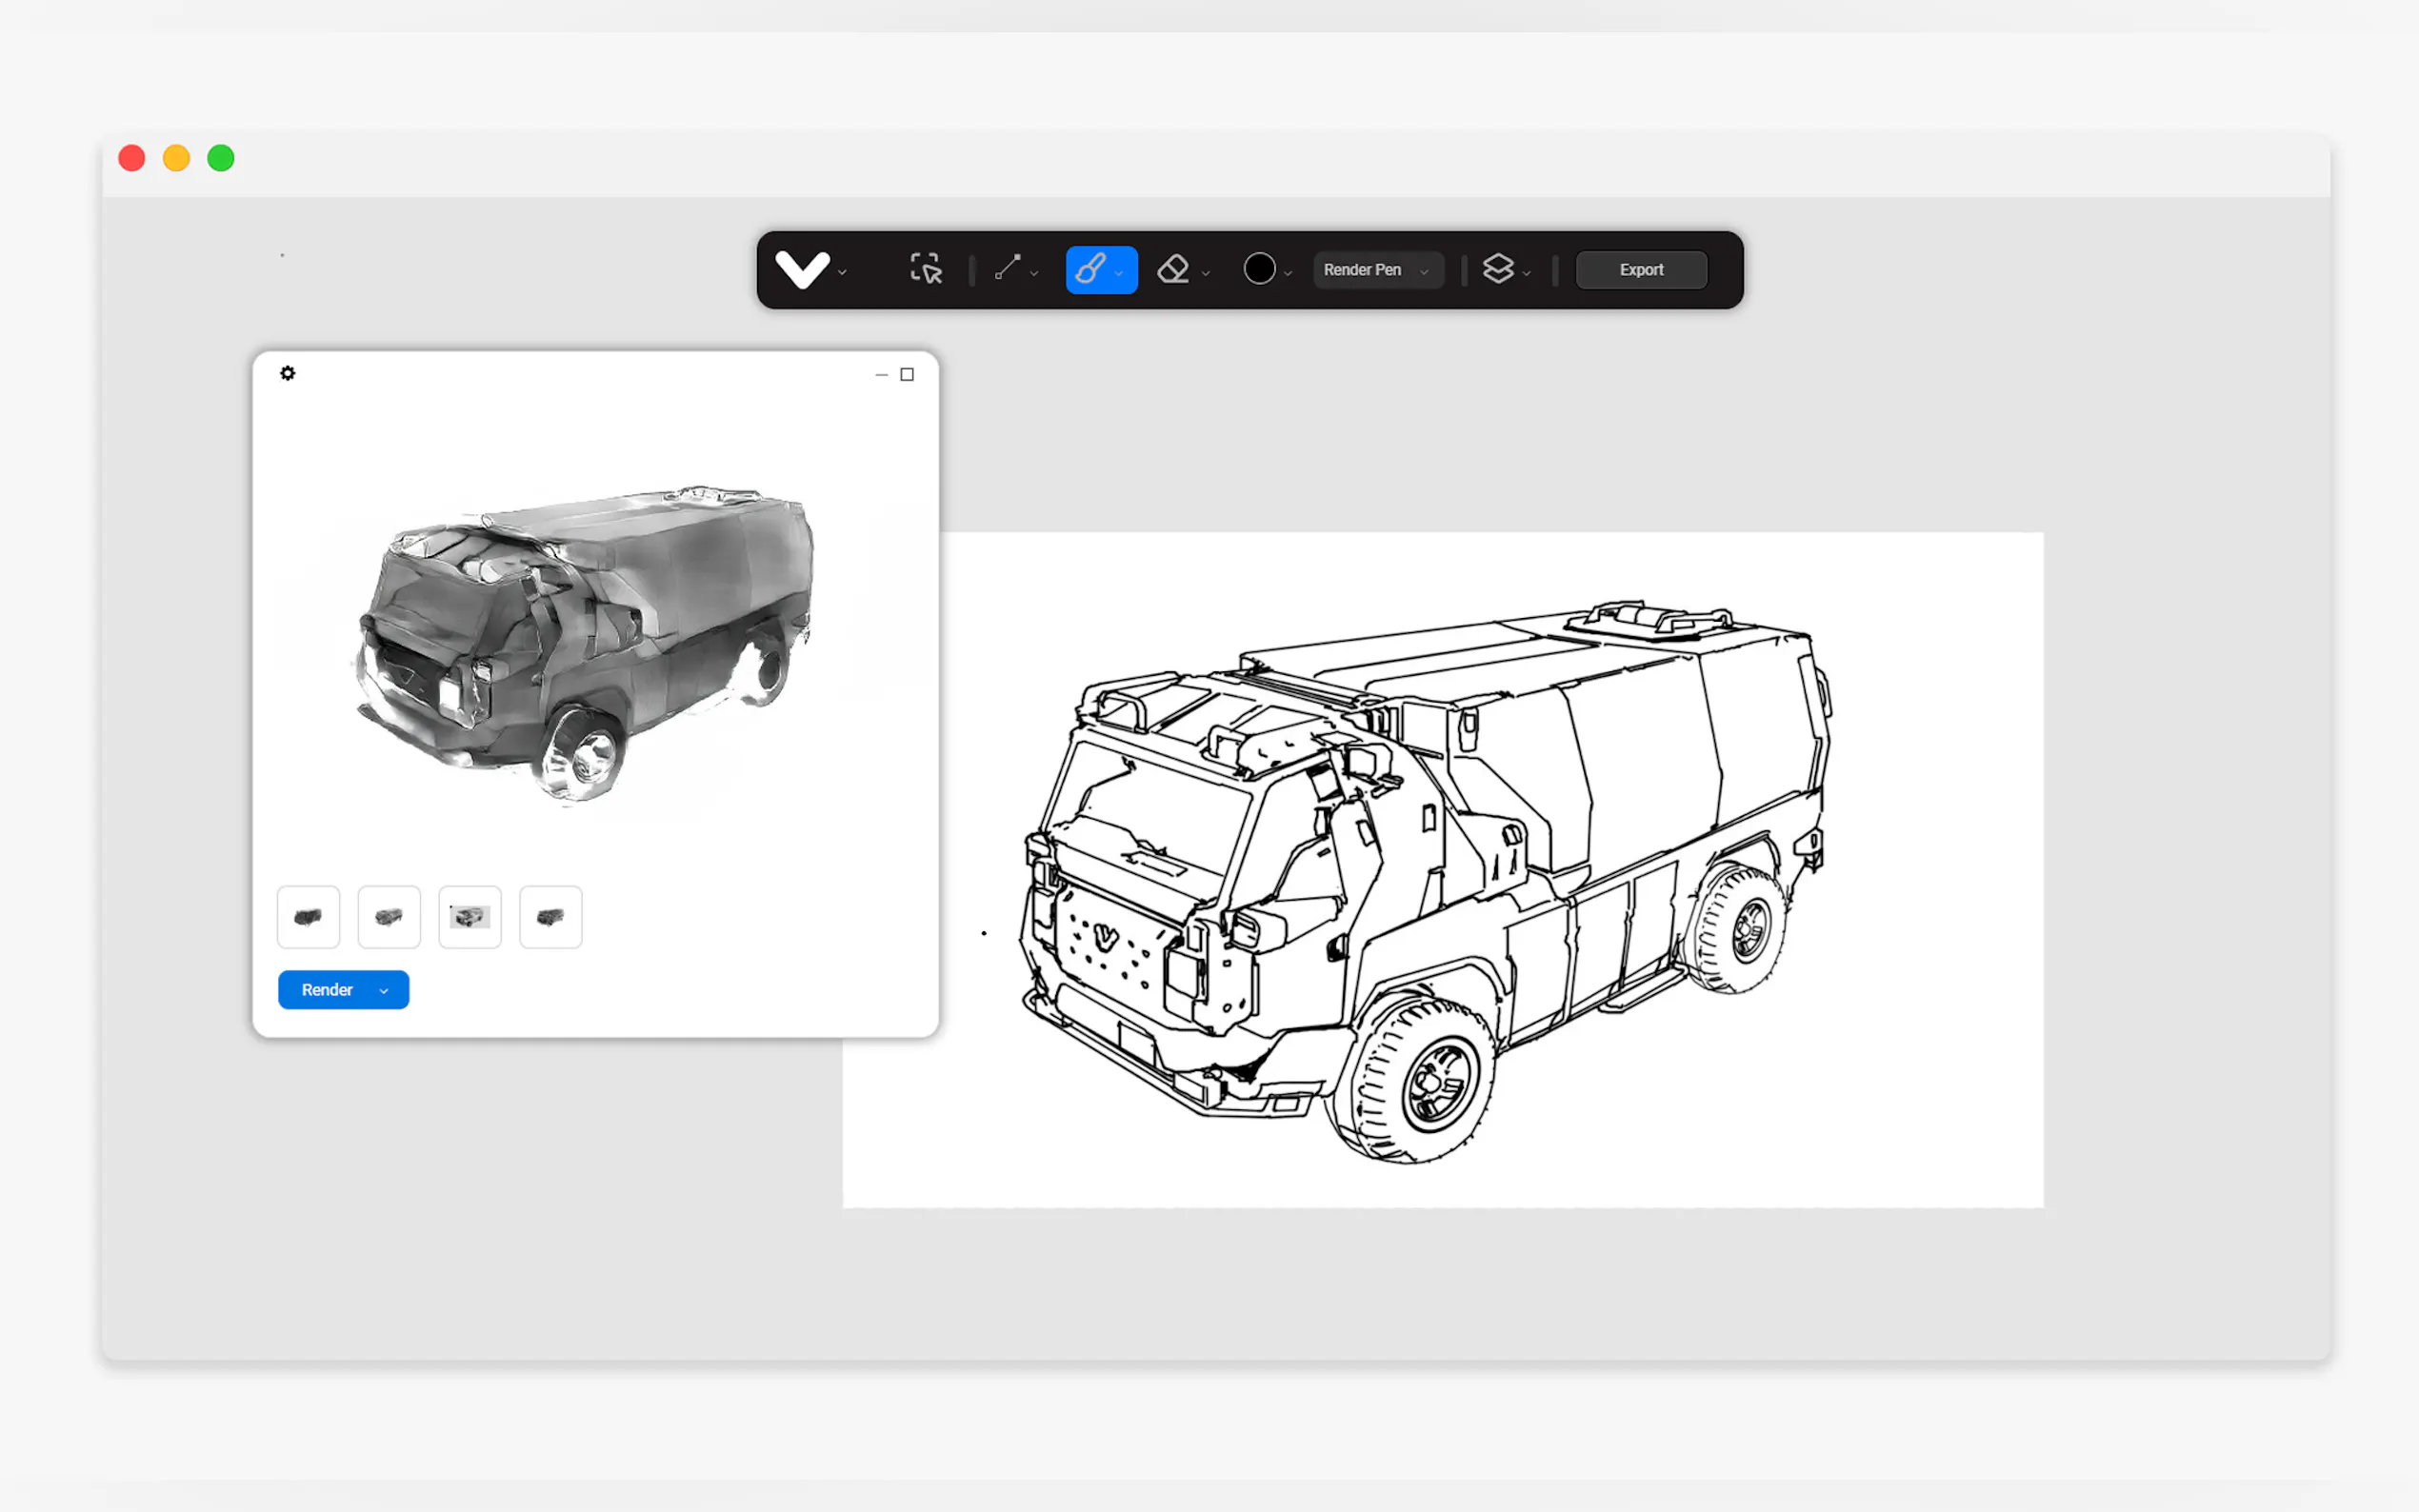Viewport: 2419px width, 1512px height.
Task: Open render panel settings gear
Action: [288, 373]
